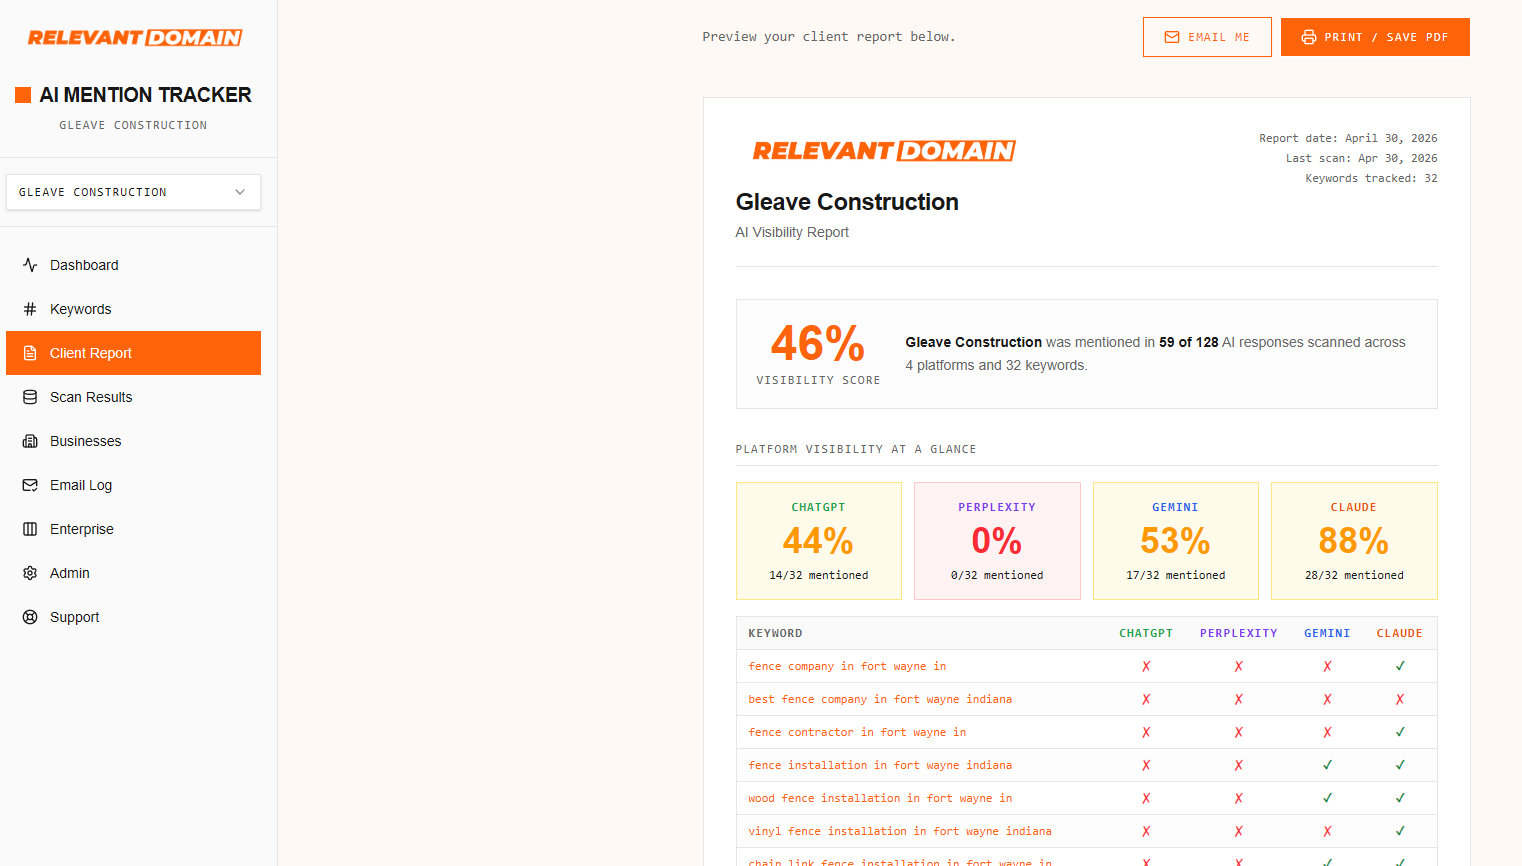Click the ChatGPT column header

point(1146,633)
